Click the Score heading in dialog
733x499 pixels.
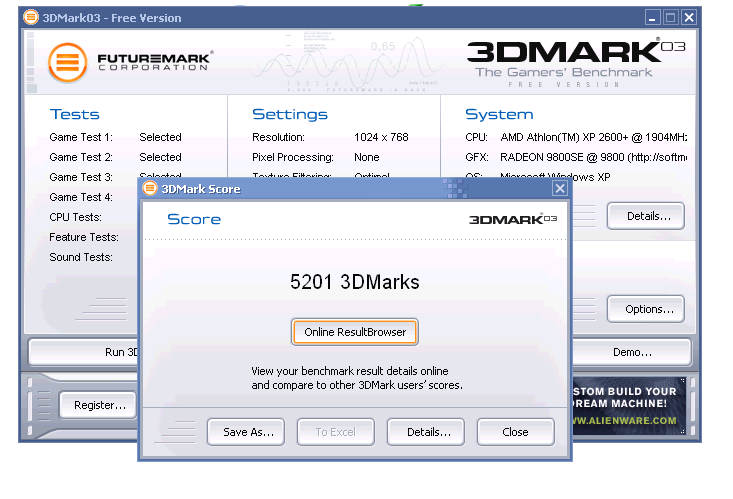coord(194,219)
